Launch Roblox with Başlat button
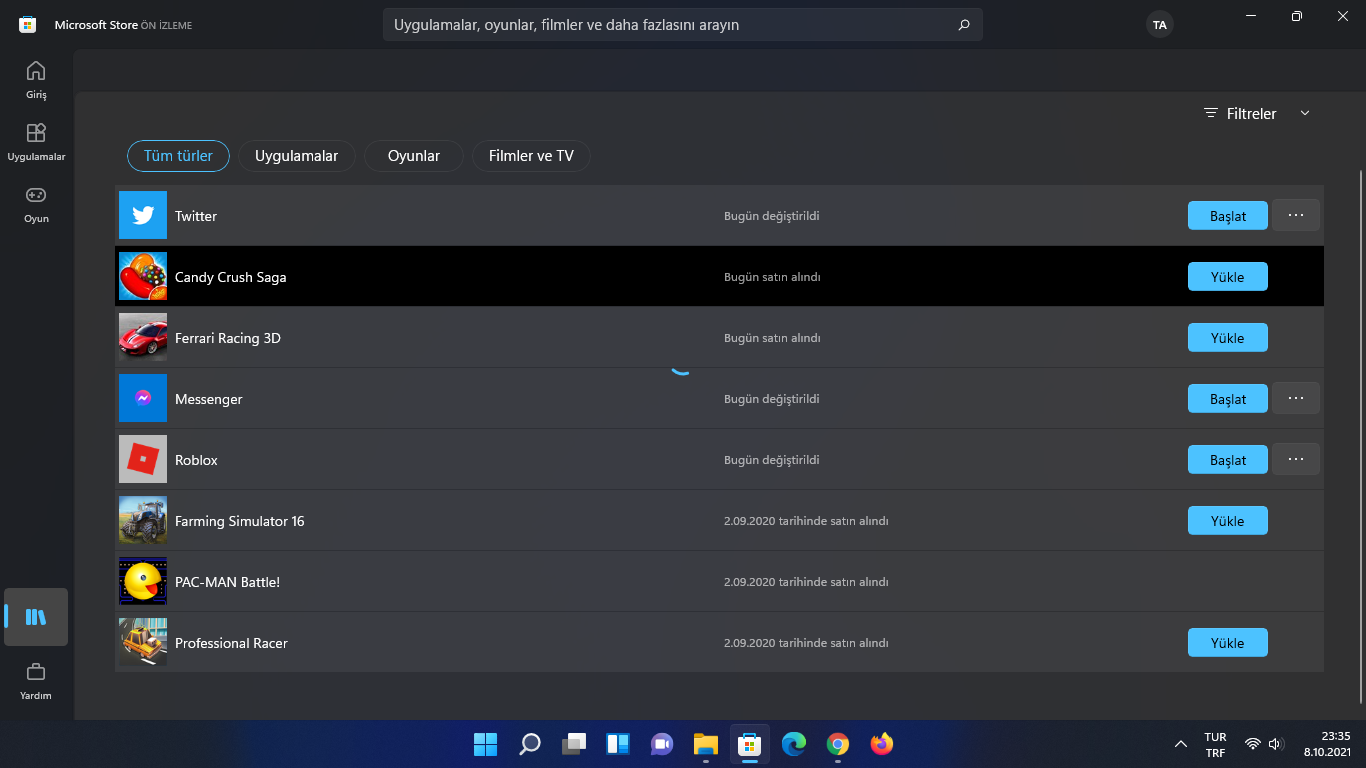Image resolution: width=1366 pixels, height=768 pixels. pyautogui.click(x=1228, y=459)
